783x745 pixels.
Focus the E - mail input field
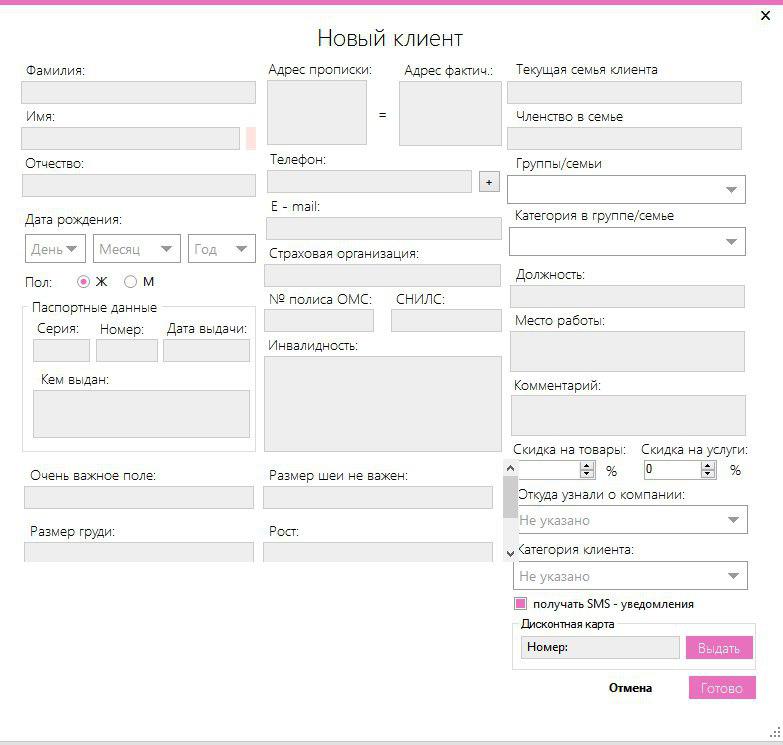384,229
